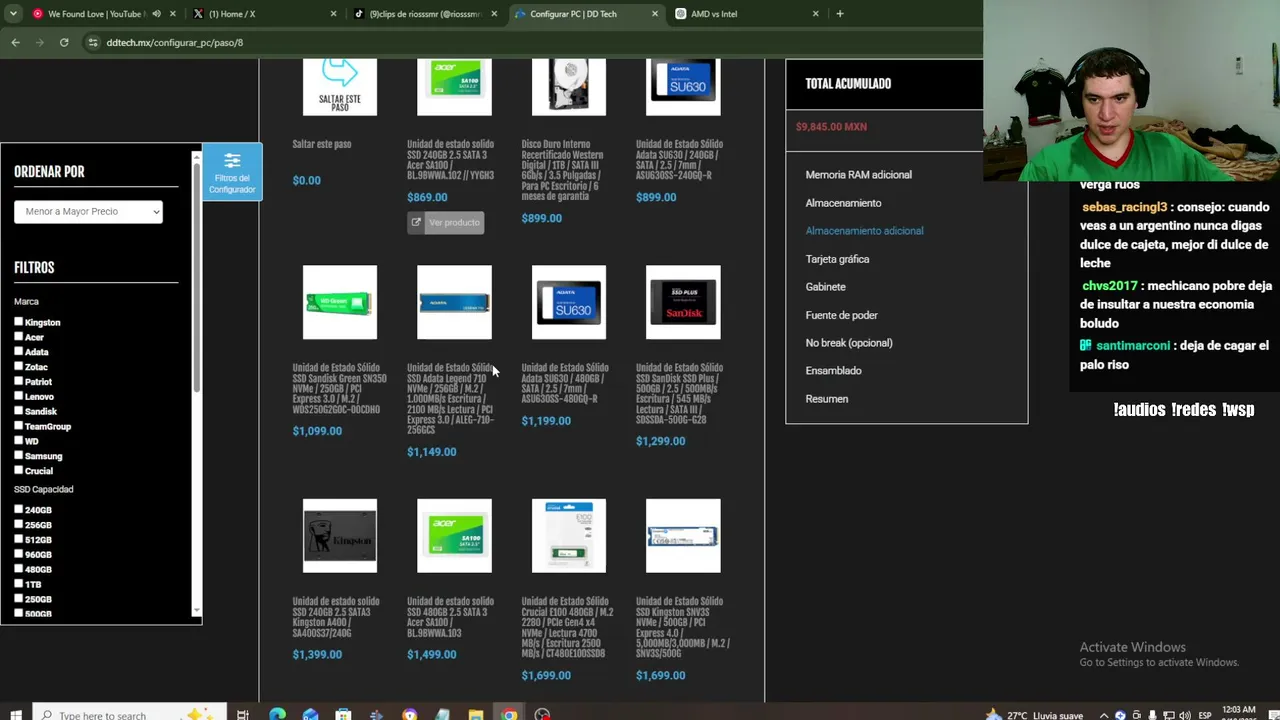The width and height of the screenshot is (1280, 720).
Task: Go to the Fuente de poder step
Action: tap(842, 315)
